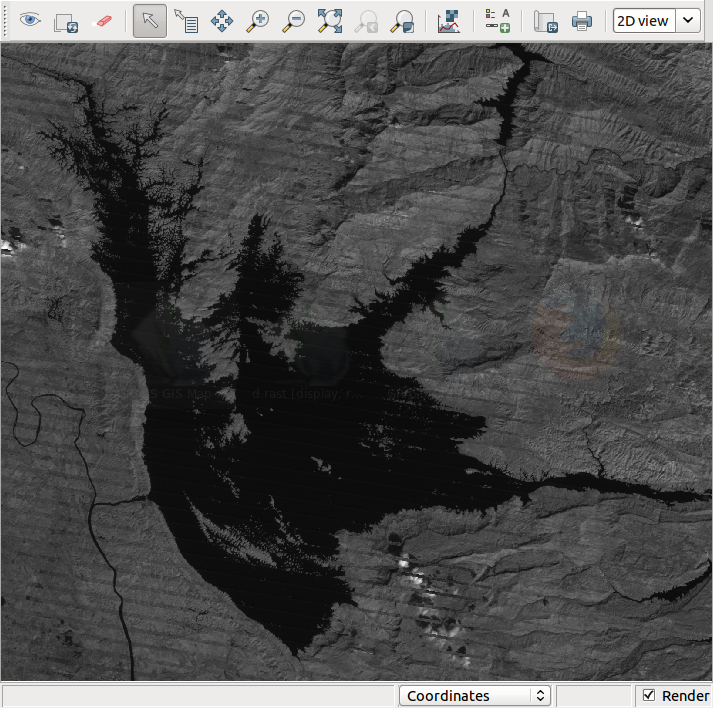713x708 pixels.
Task: Choose the Zoom out magnifier
Action: click(x=294, y=21)
